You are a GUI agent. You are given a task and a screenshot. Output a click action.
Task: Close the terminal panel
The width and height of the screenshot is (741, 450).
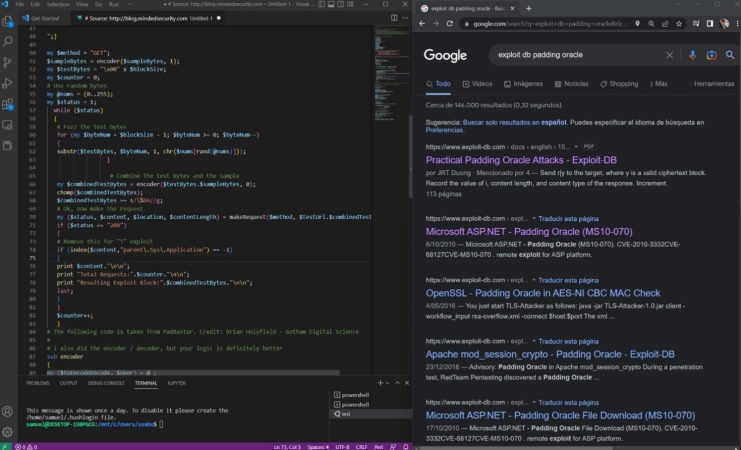pos(407,383)
